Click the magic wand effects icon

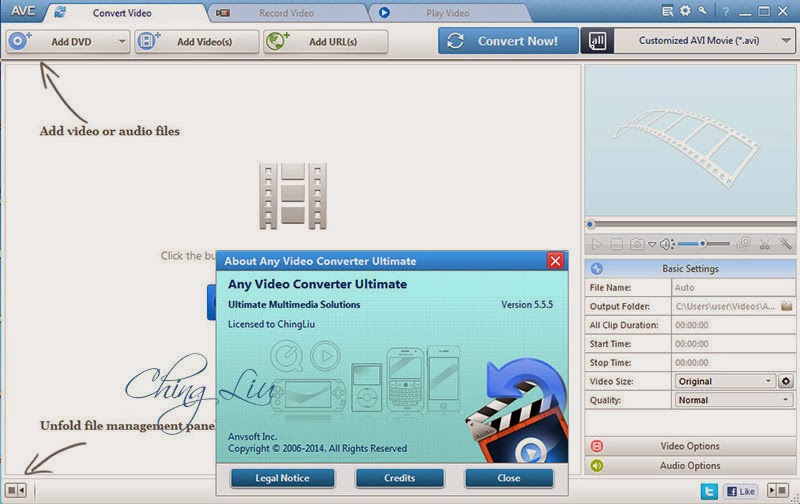click(785, 244)
